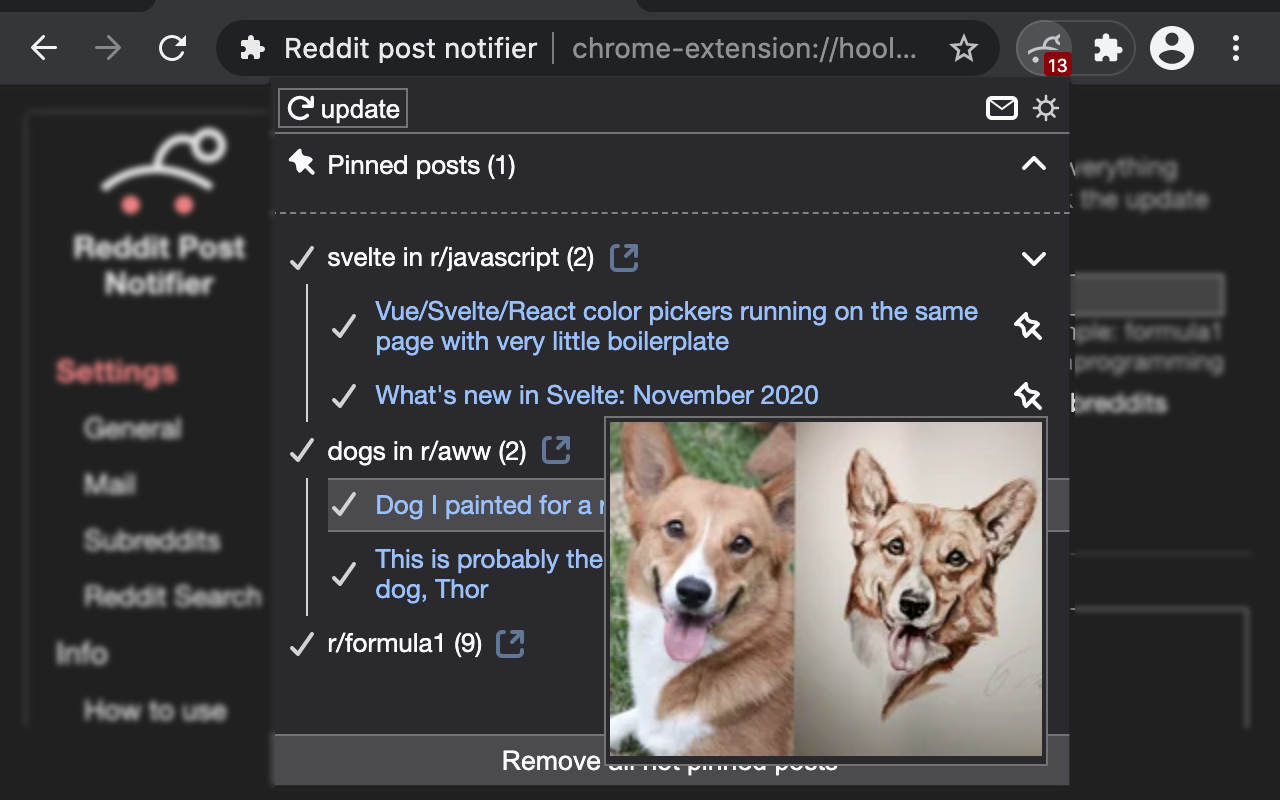Collapse the Pinned posts section
1280x800 pixels.
(x=1033, y=163)
